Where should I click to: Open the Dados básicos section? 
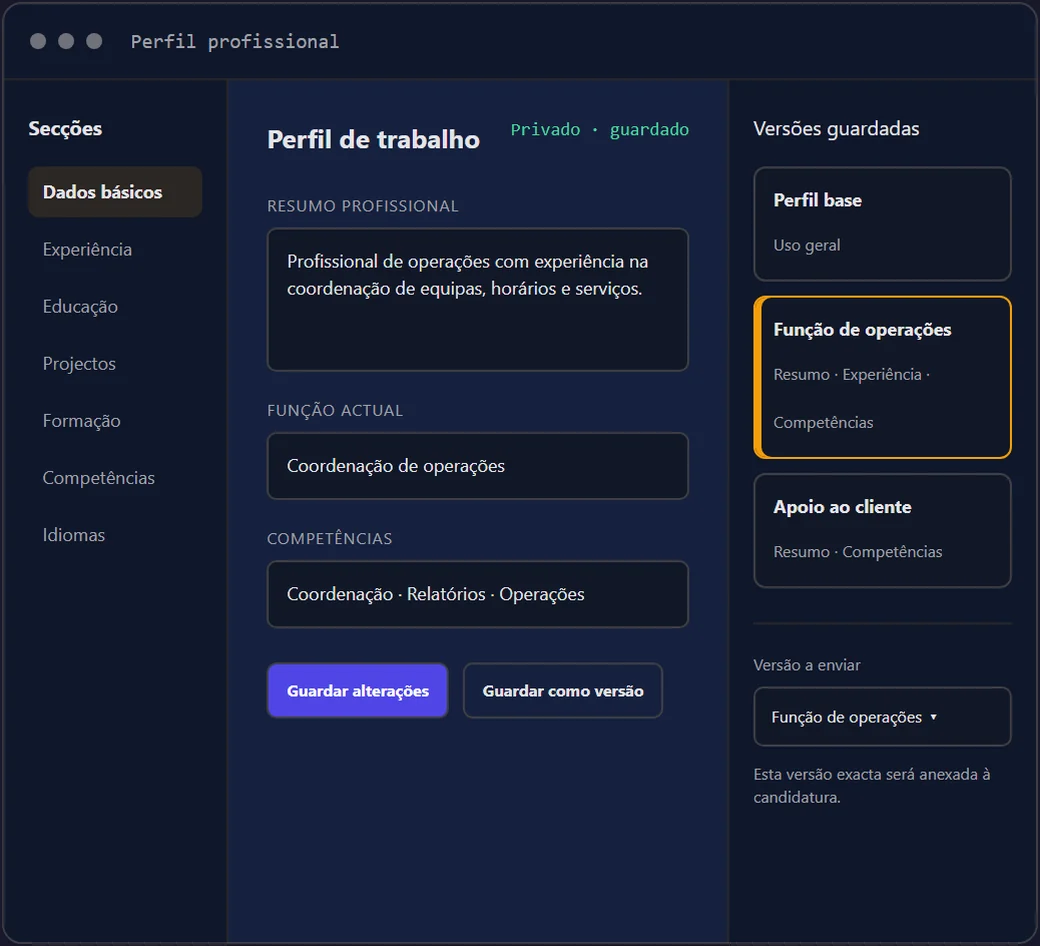pos(115,192)
